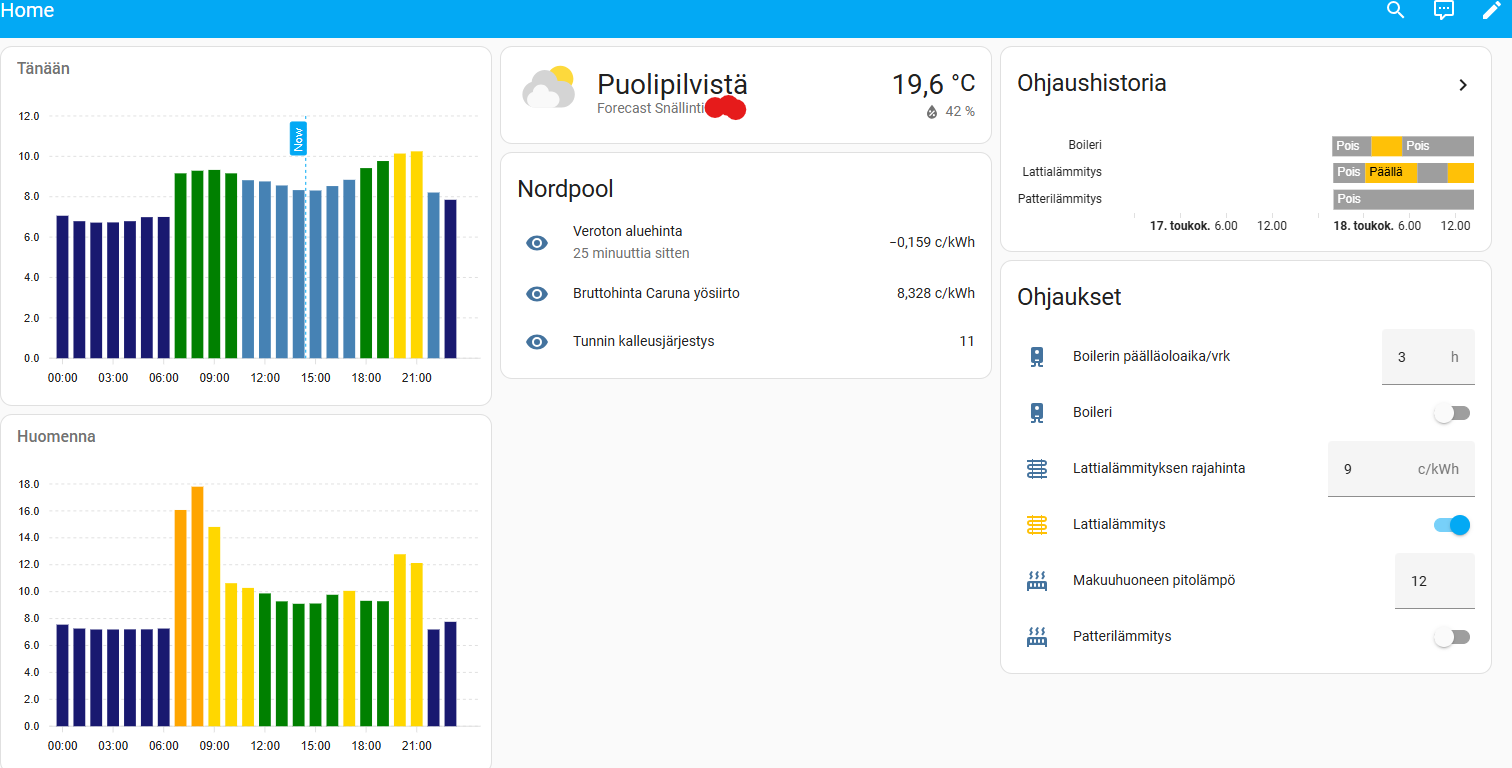Click the Boilerin päälläoloaika hours input field
Screen dimensions: 1512x768
click(x=1412, y=357)
